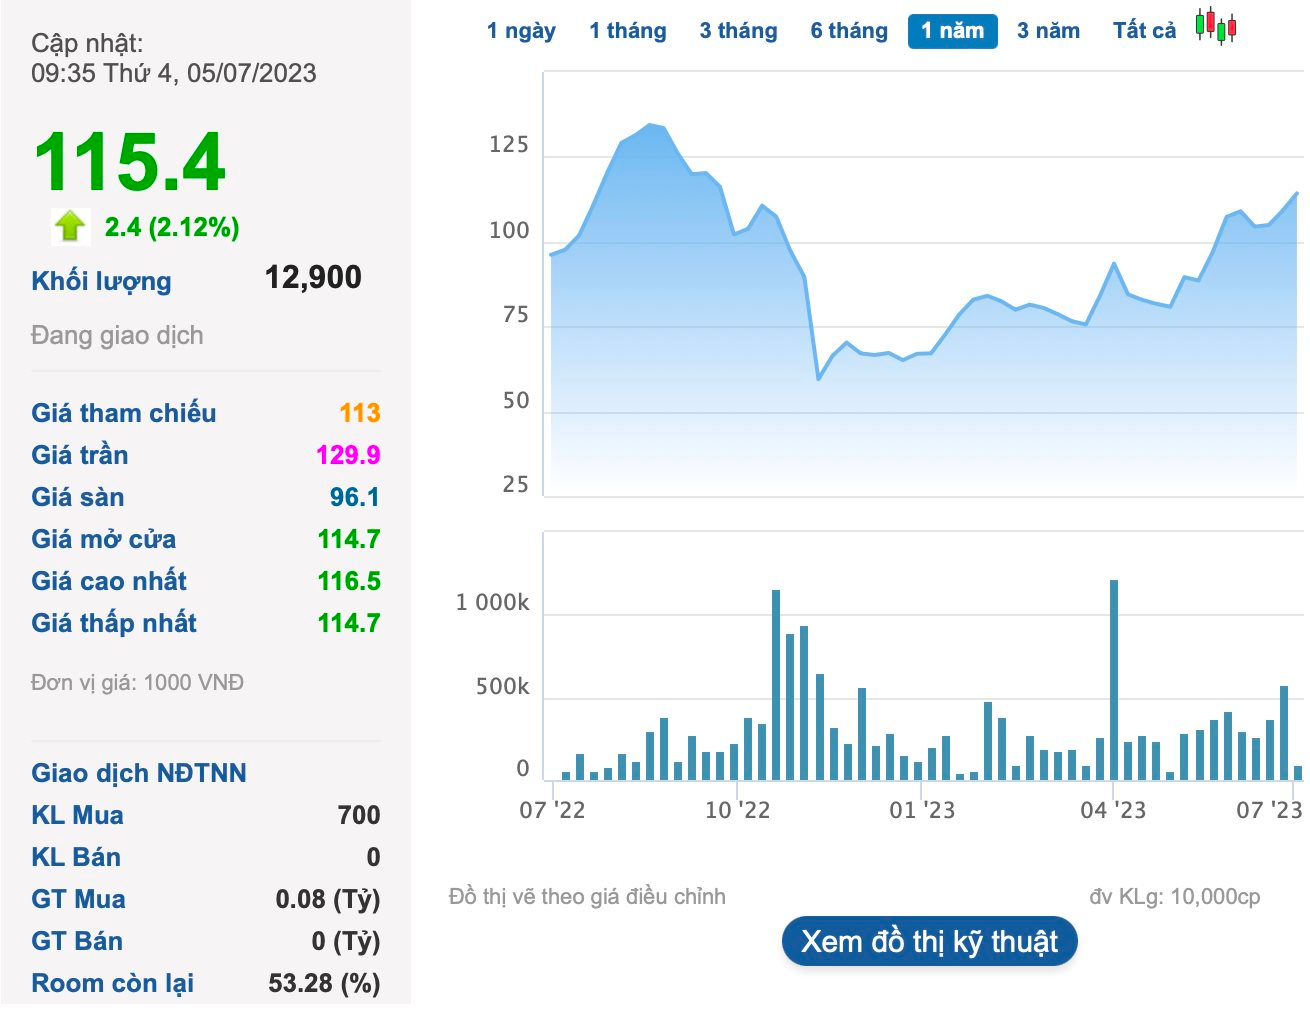Click the price chart's peak above 125
Viewport: 1310px width, 1016px height.
pos(650,124)
